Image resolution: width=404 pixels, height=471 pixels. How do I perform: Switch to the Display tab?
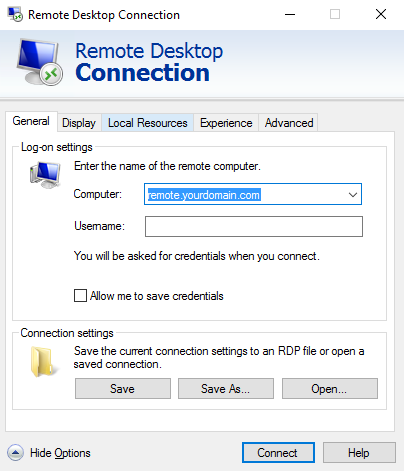pyautogui.click(x=79, y=123)
